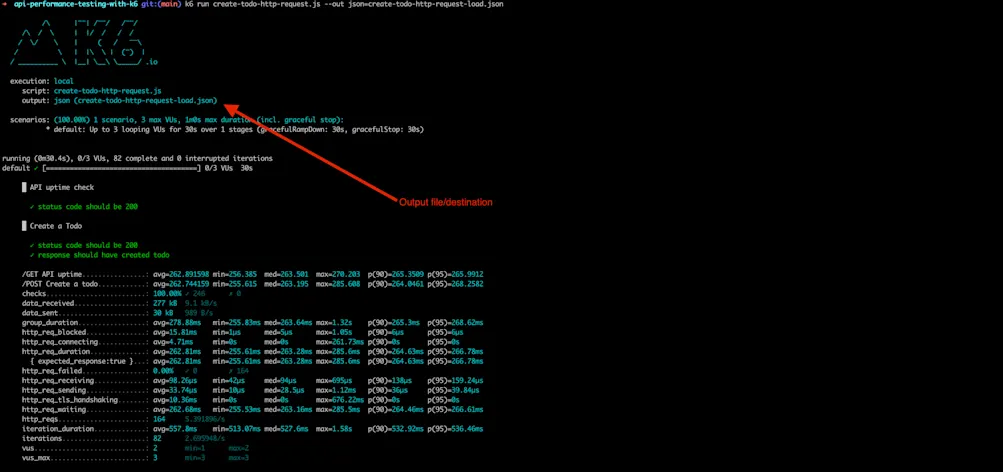The image size is (1003, 472).
Task: Click the 'api-performance-testing-with-k6' directory name
Action: [x=76, y=4]
